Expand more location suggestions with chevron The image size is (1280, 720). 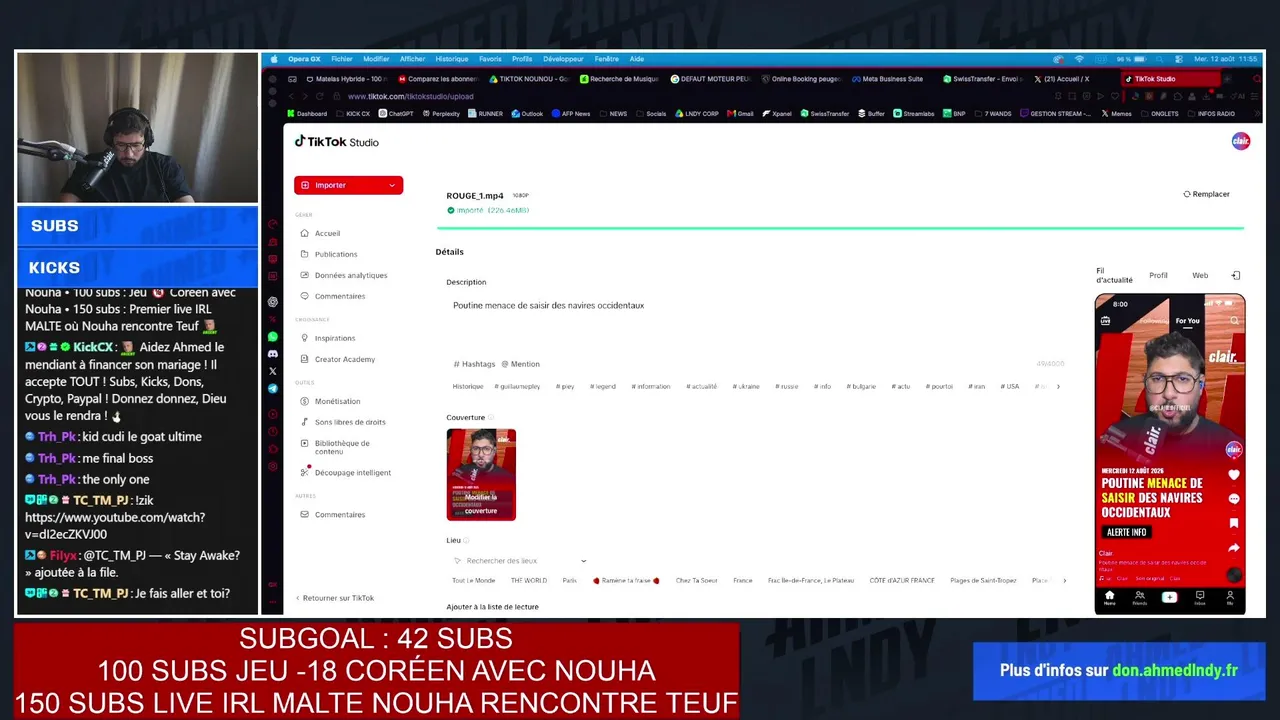[1064, 580]
